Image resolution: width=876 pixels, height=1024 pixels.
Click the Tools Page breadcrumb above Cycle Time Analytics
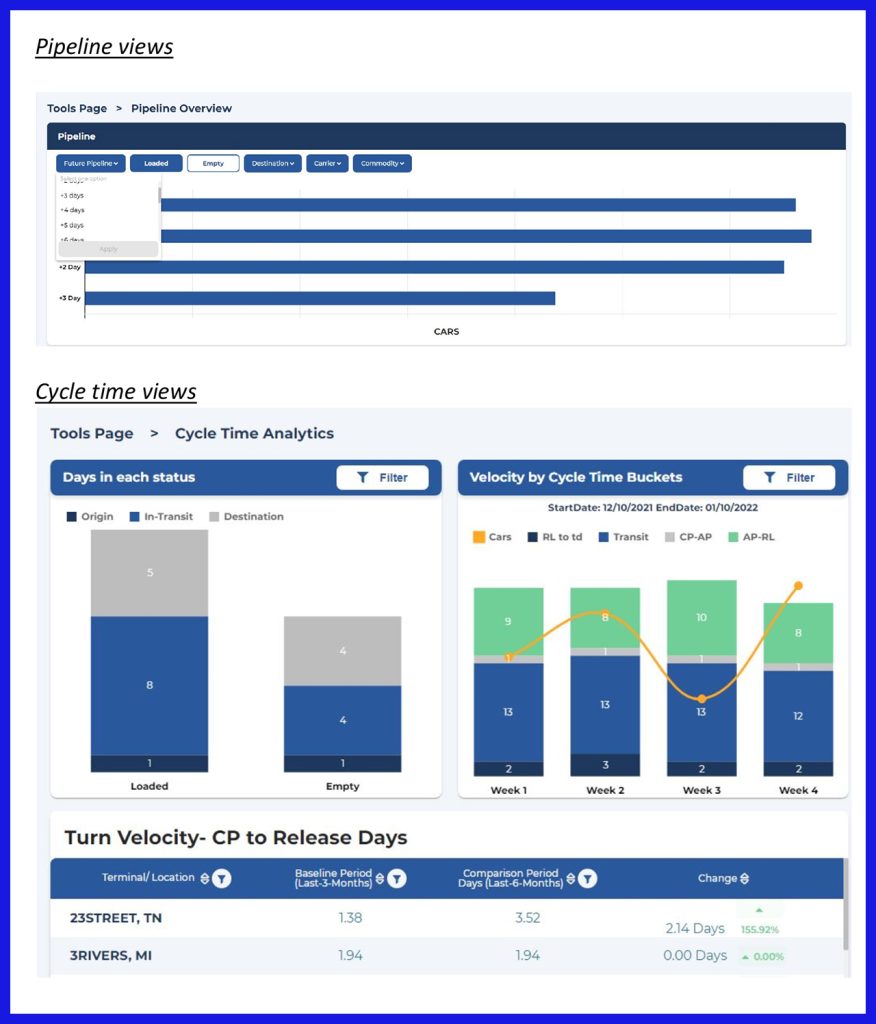click(x=92, y=433)
